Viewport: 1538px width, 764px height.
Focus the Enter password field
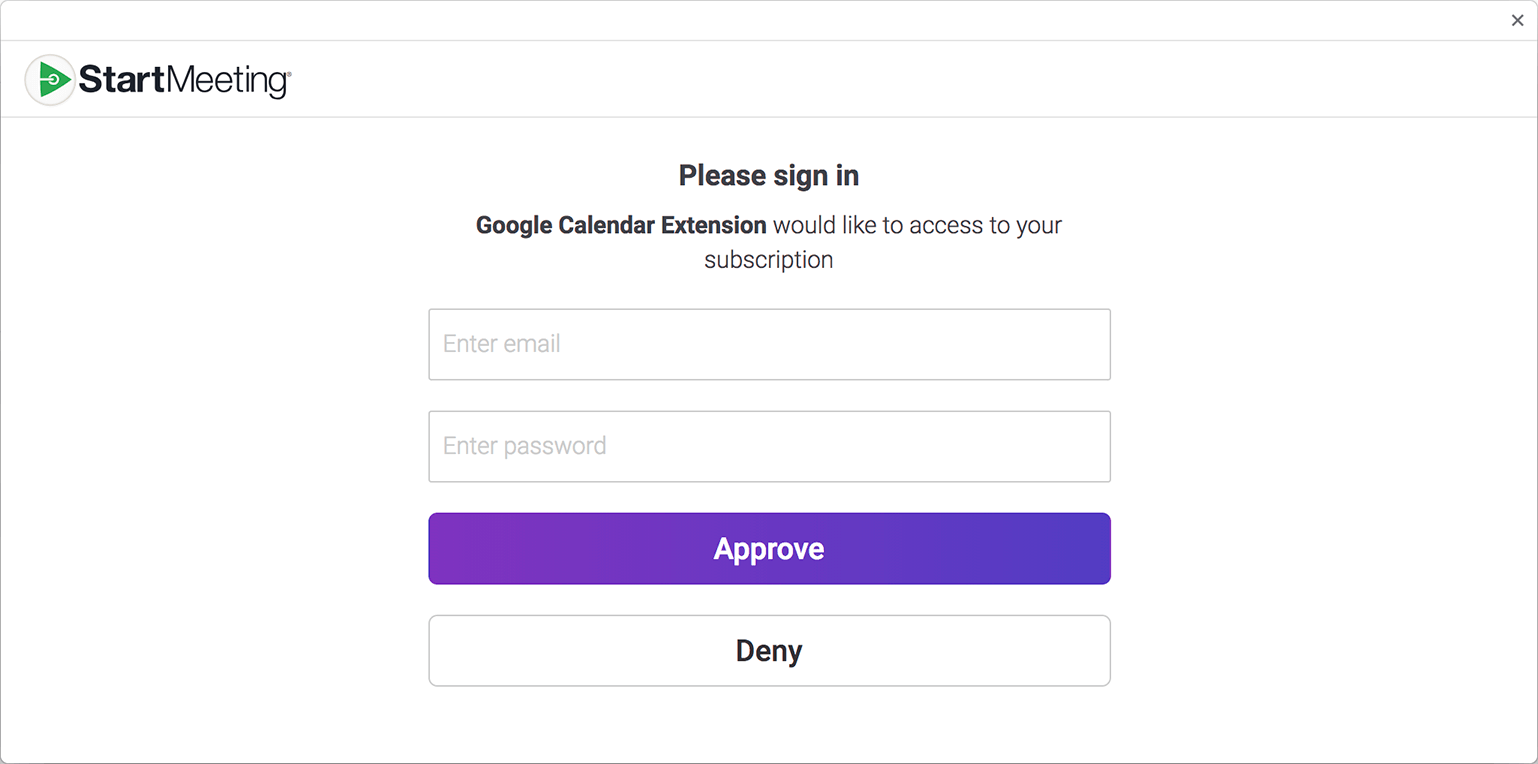768,446
